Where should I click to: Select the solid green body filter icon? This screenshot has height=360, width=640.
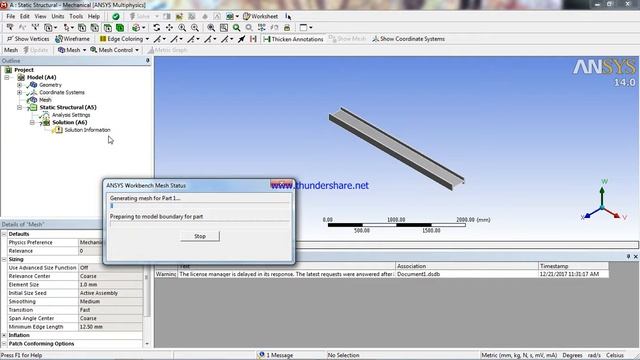120,28
